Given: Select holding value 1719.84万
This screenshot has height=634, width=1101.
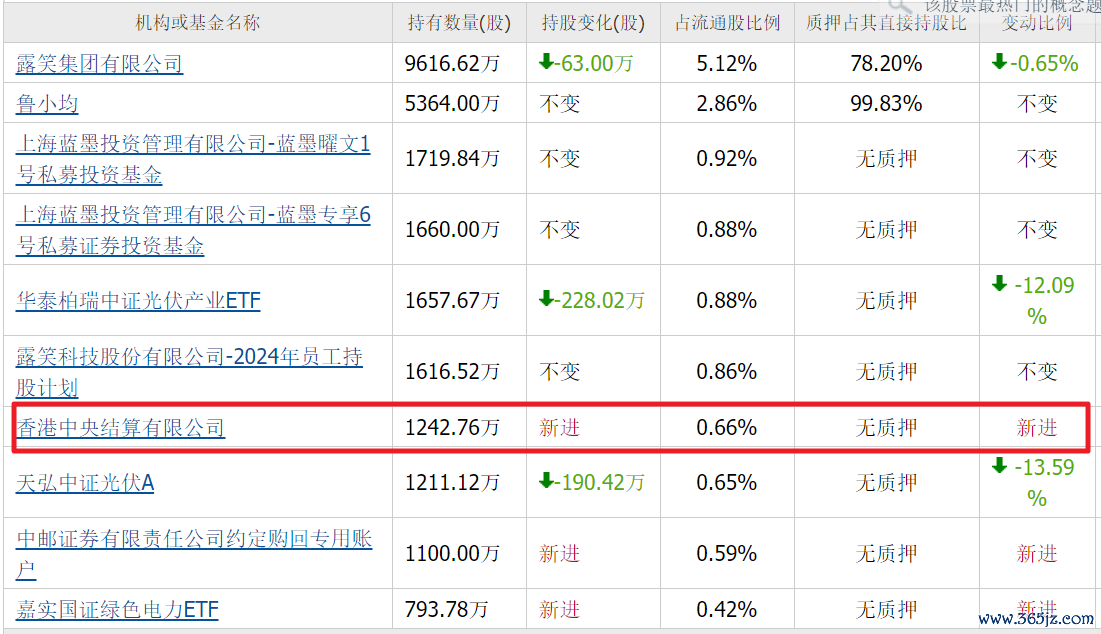Looking at the screenshot, I should pos(452,159).
